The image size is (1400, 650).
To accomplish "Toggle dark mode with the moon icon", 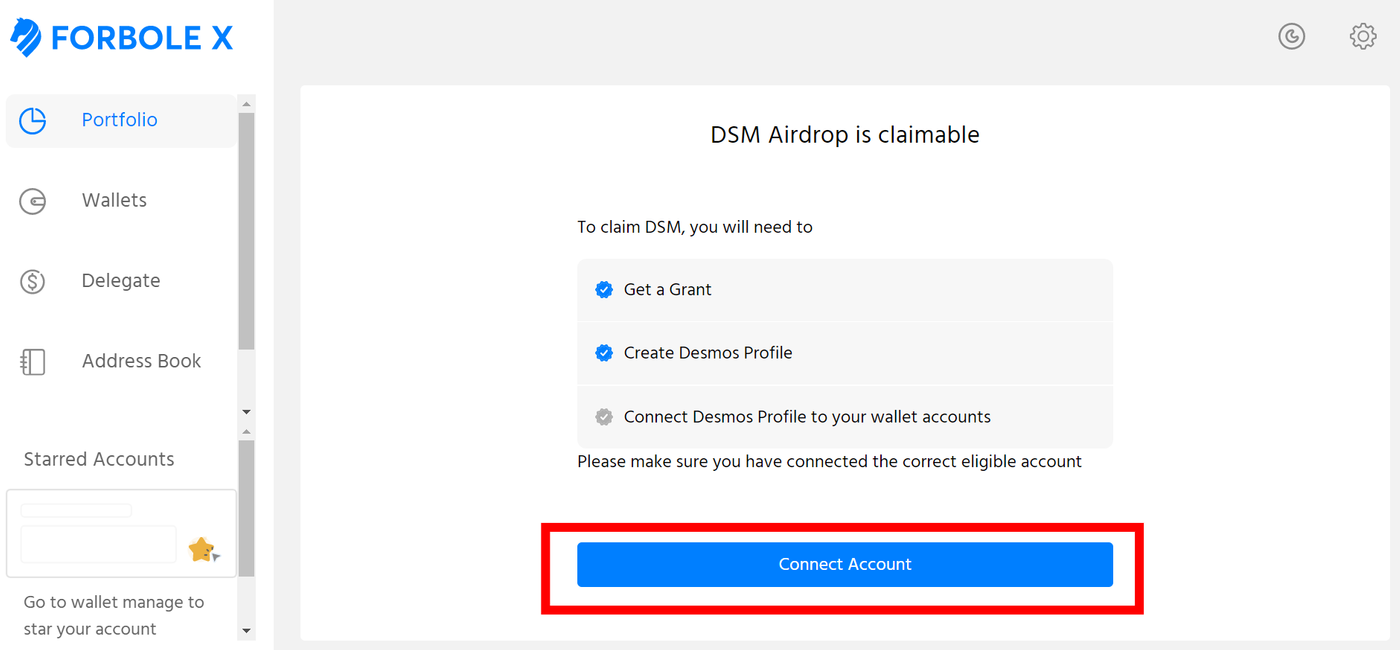I will (1292, 37).
